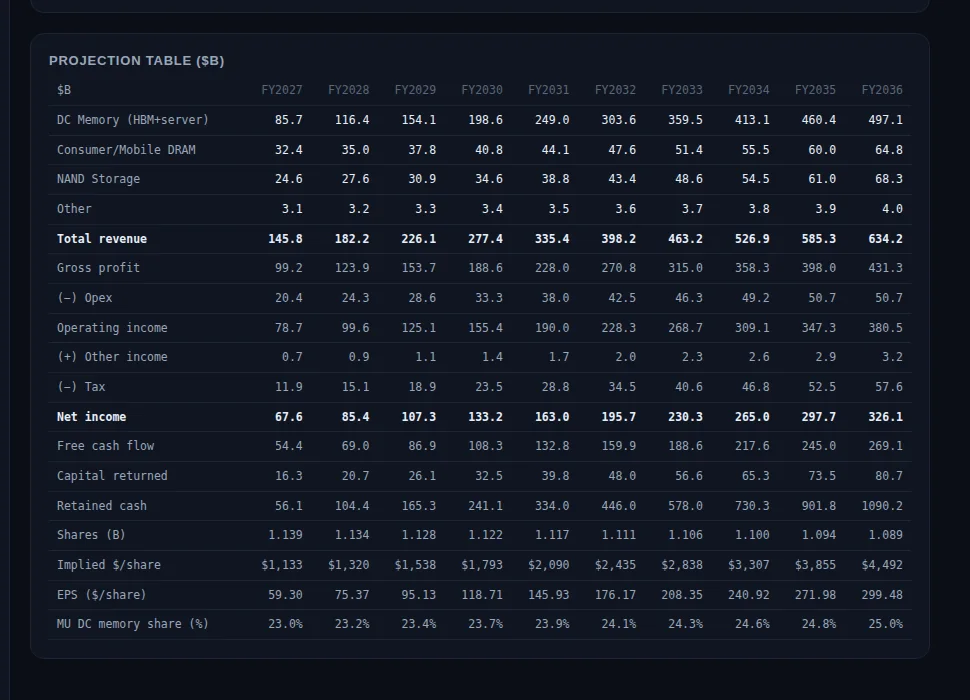Image resolution: width=970 pixels, height=700 pixels.
Task: Click Total revenue value 634.2
Action: (x=885, y=239)
